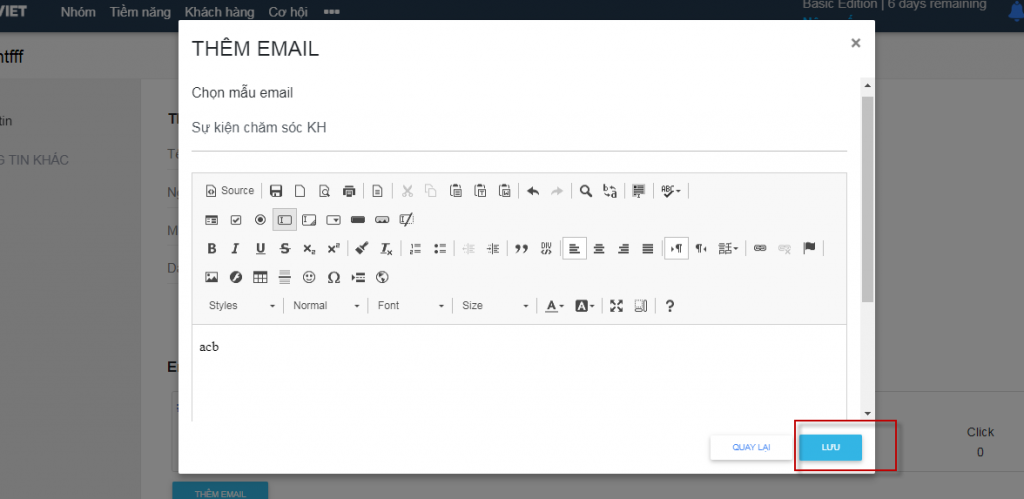Insert special character with Omega icon

click(334, 277)
